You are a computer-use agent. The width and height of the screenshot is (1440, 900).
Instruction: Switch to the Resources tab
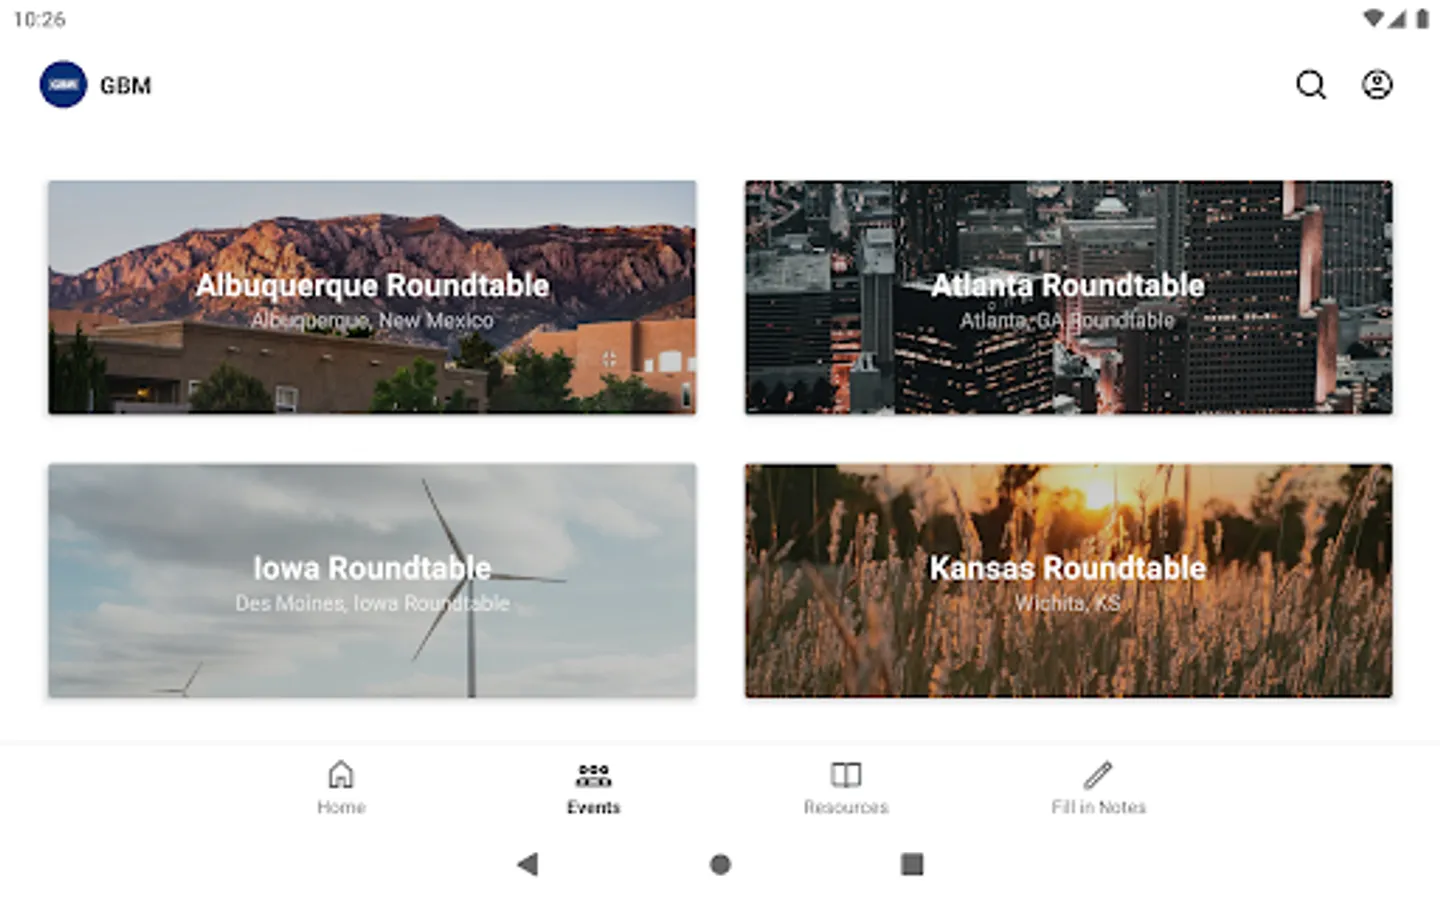(x=846, y=788)
